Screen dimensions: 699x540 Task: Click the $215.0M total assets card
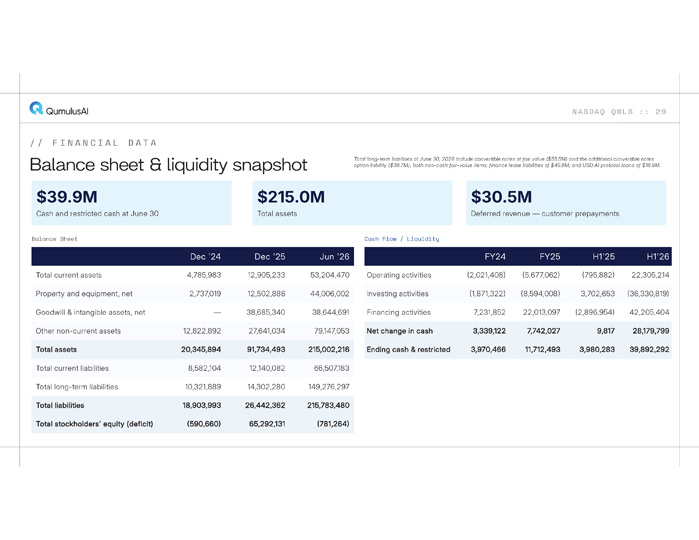click(x=352, y=202)
